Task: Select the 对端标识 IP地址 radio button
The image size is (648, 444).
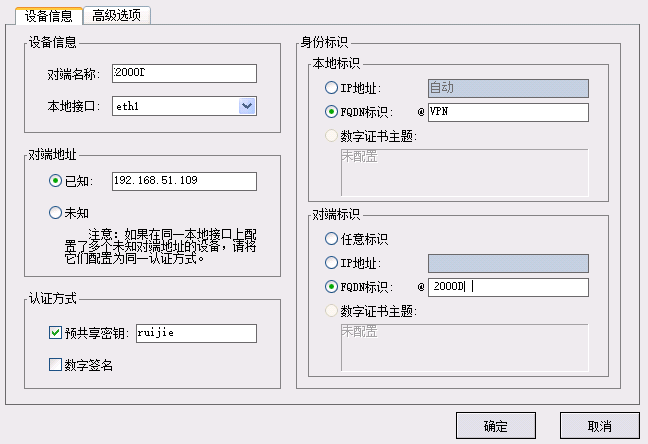Action: [331, 263]
